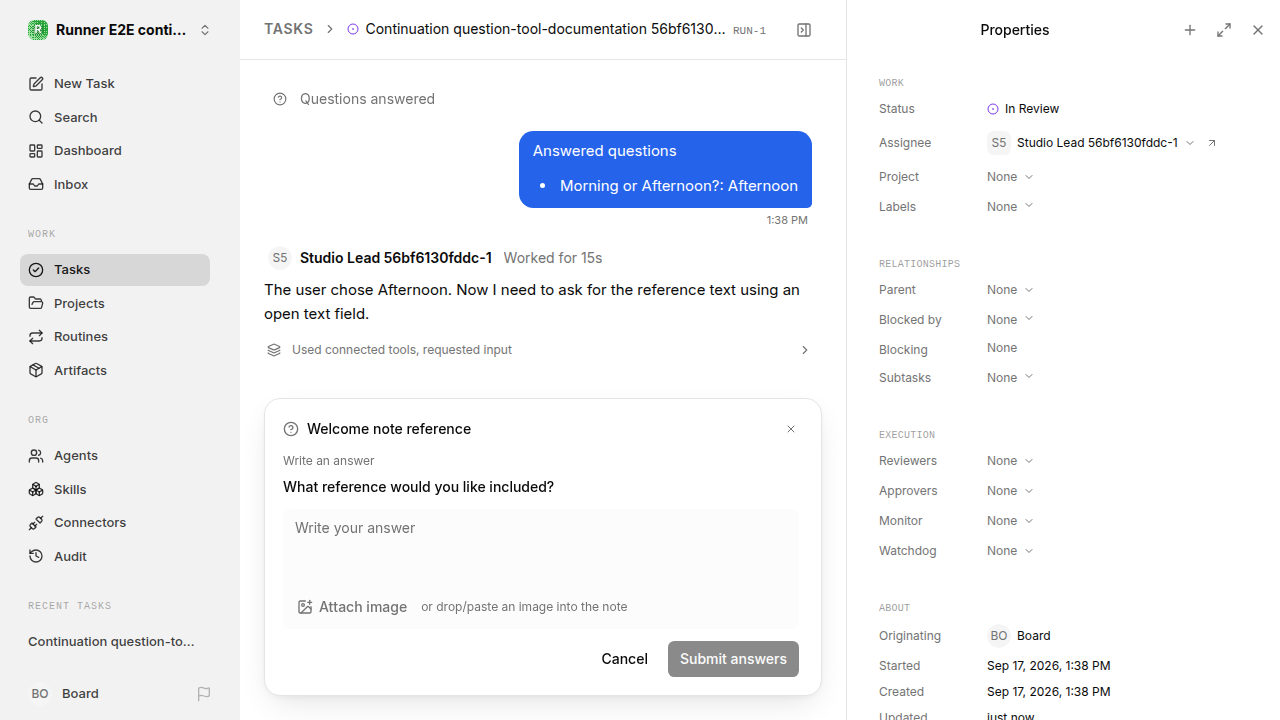Open the Labels None dropdown
Screen dimensions: 1280x720
tap(1010, 207)
